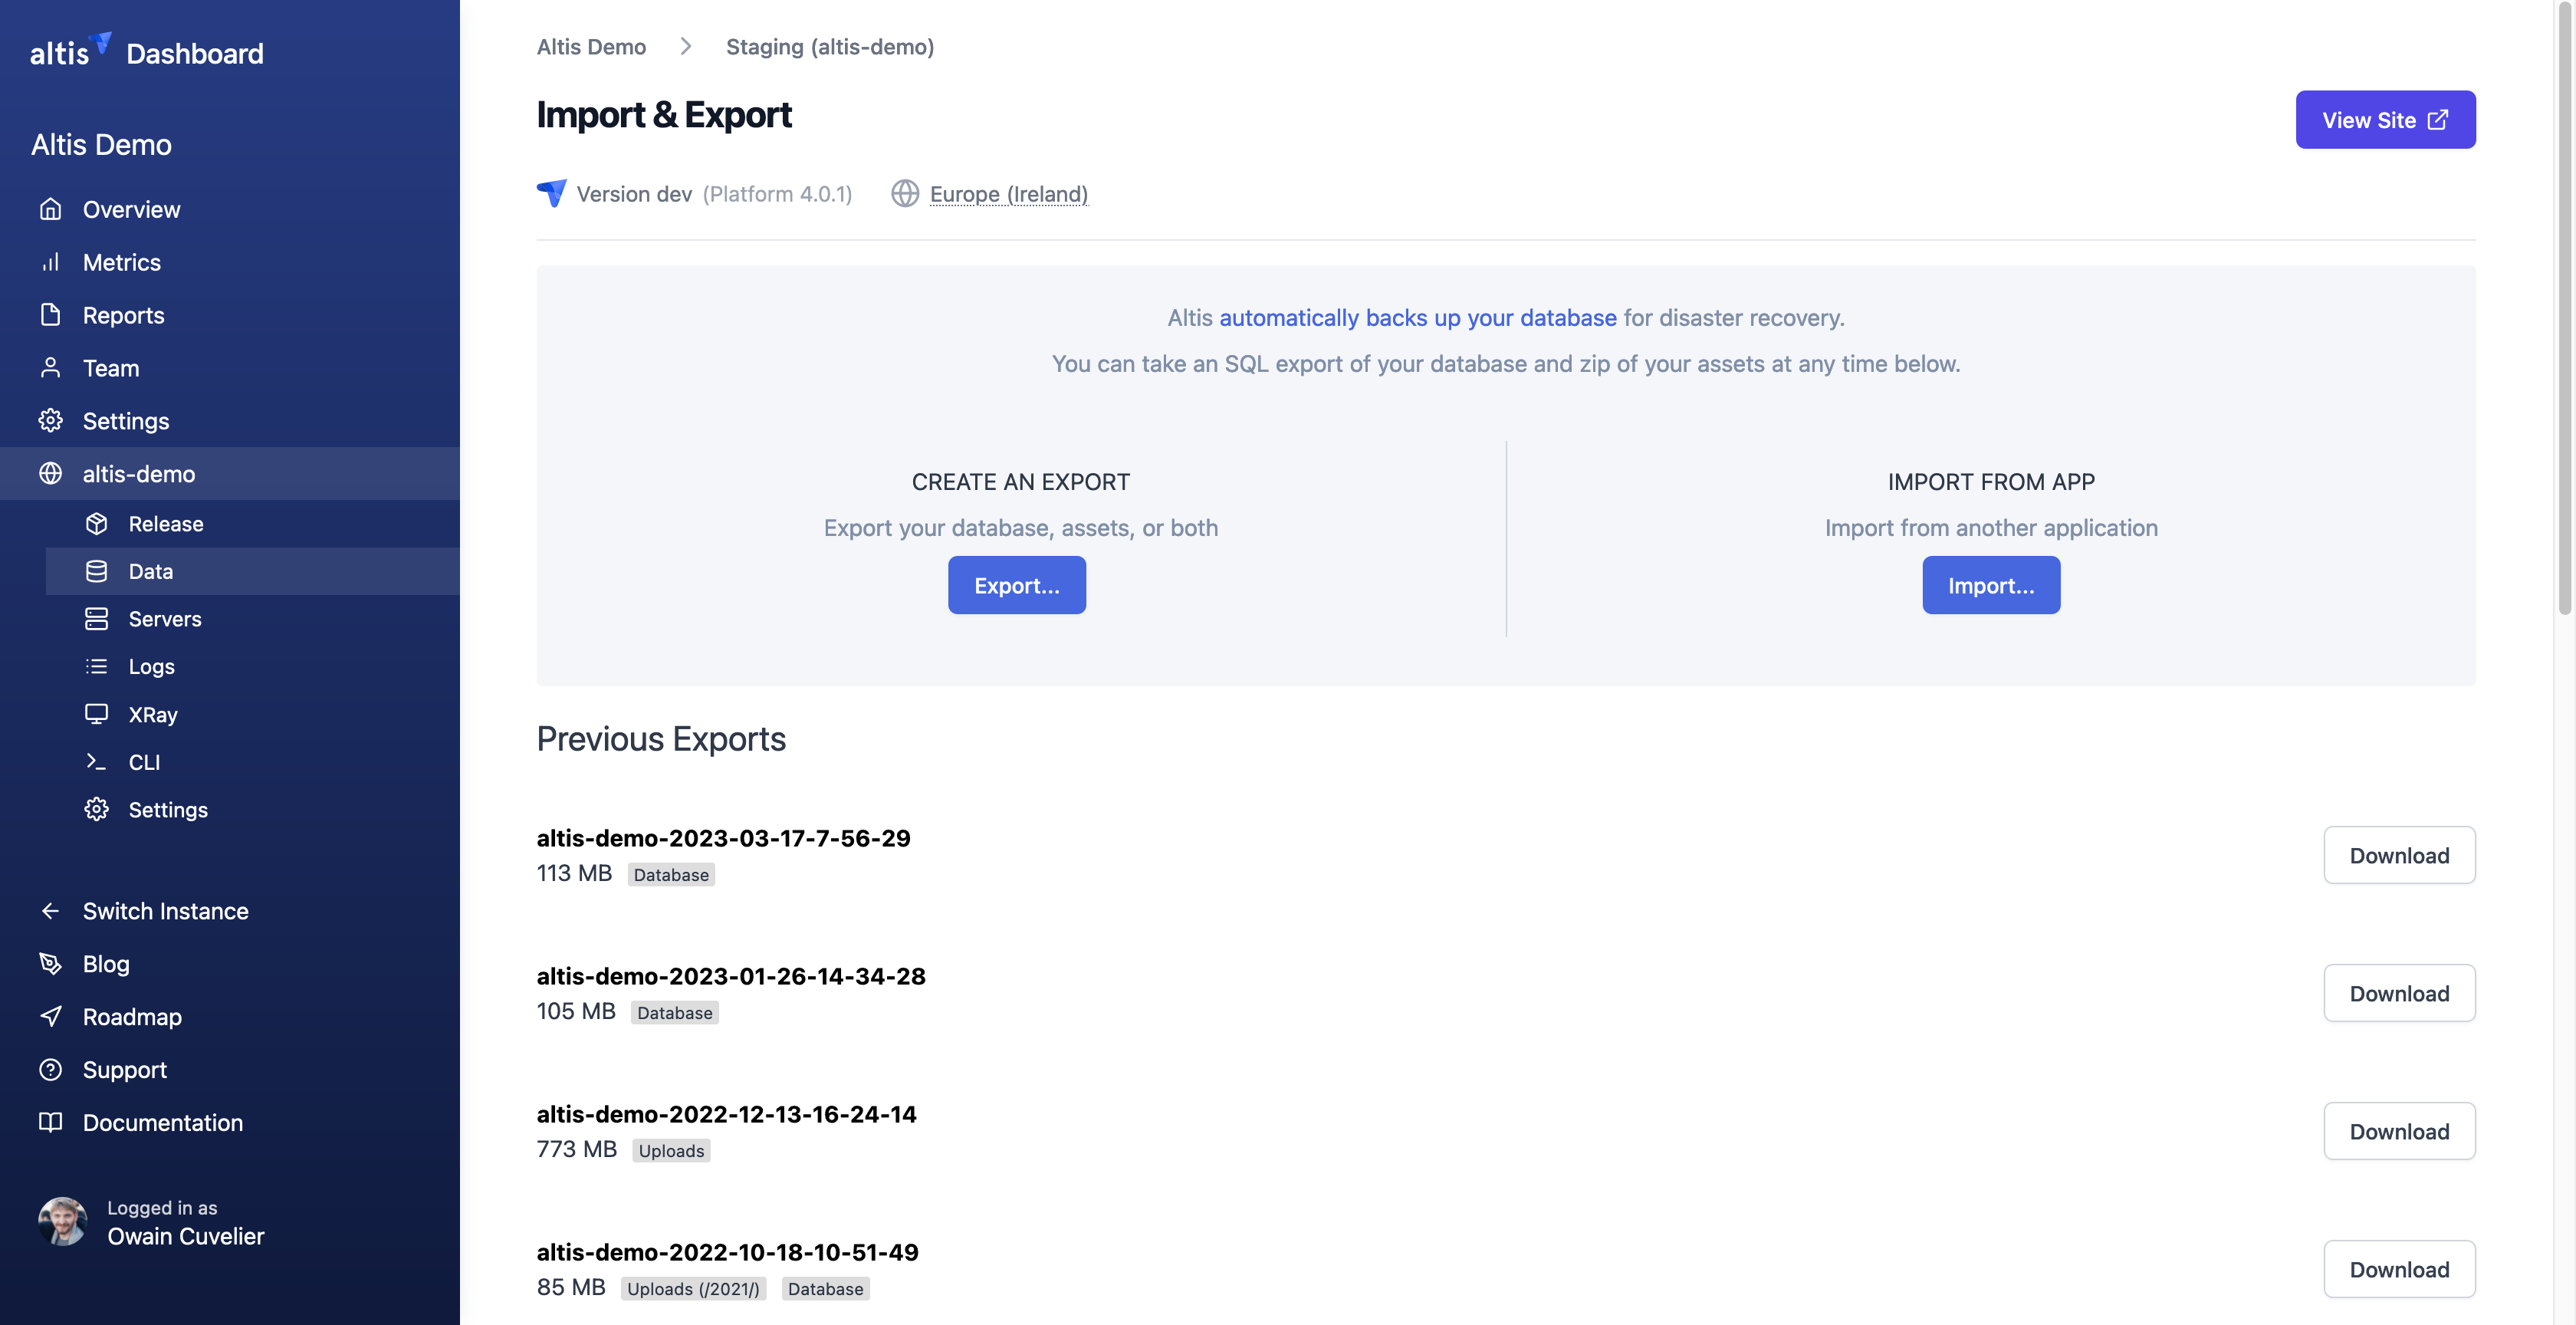Open Documentation using the book icon
The image size is (2576, 1325).
(x=51, y=1122)
